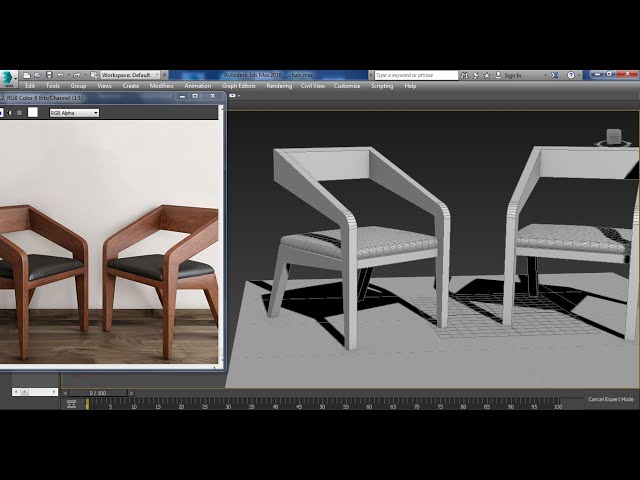This screenshot has width=640, height=480.
Task: Click the binoculars search icon
Action: 464,75
